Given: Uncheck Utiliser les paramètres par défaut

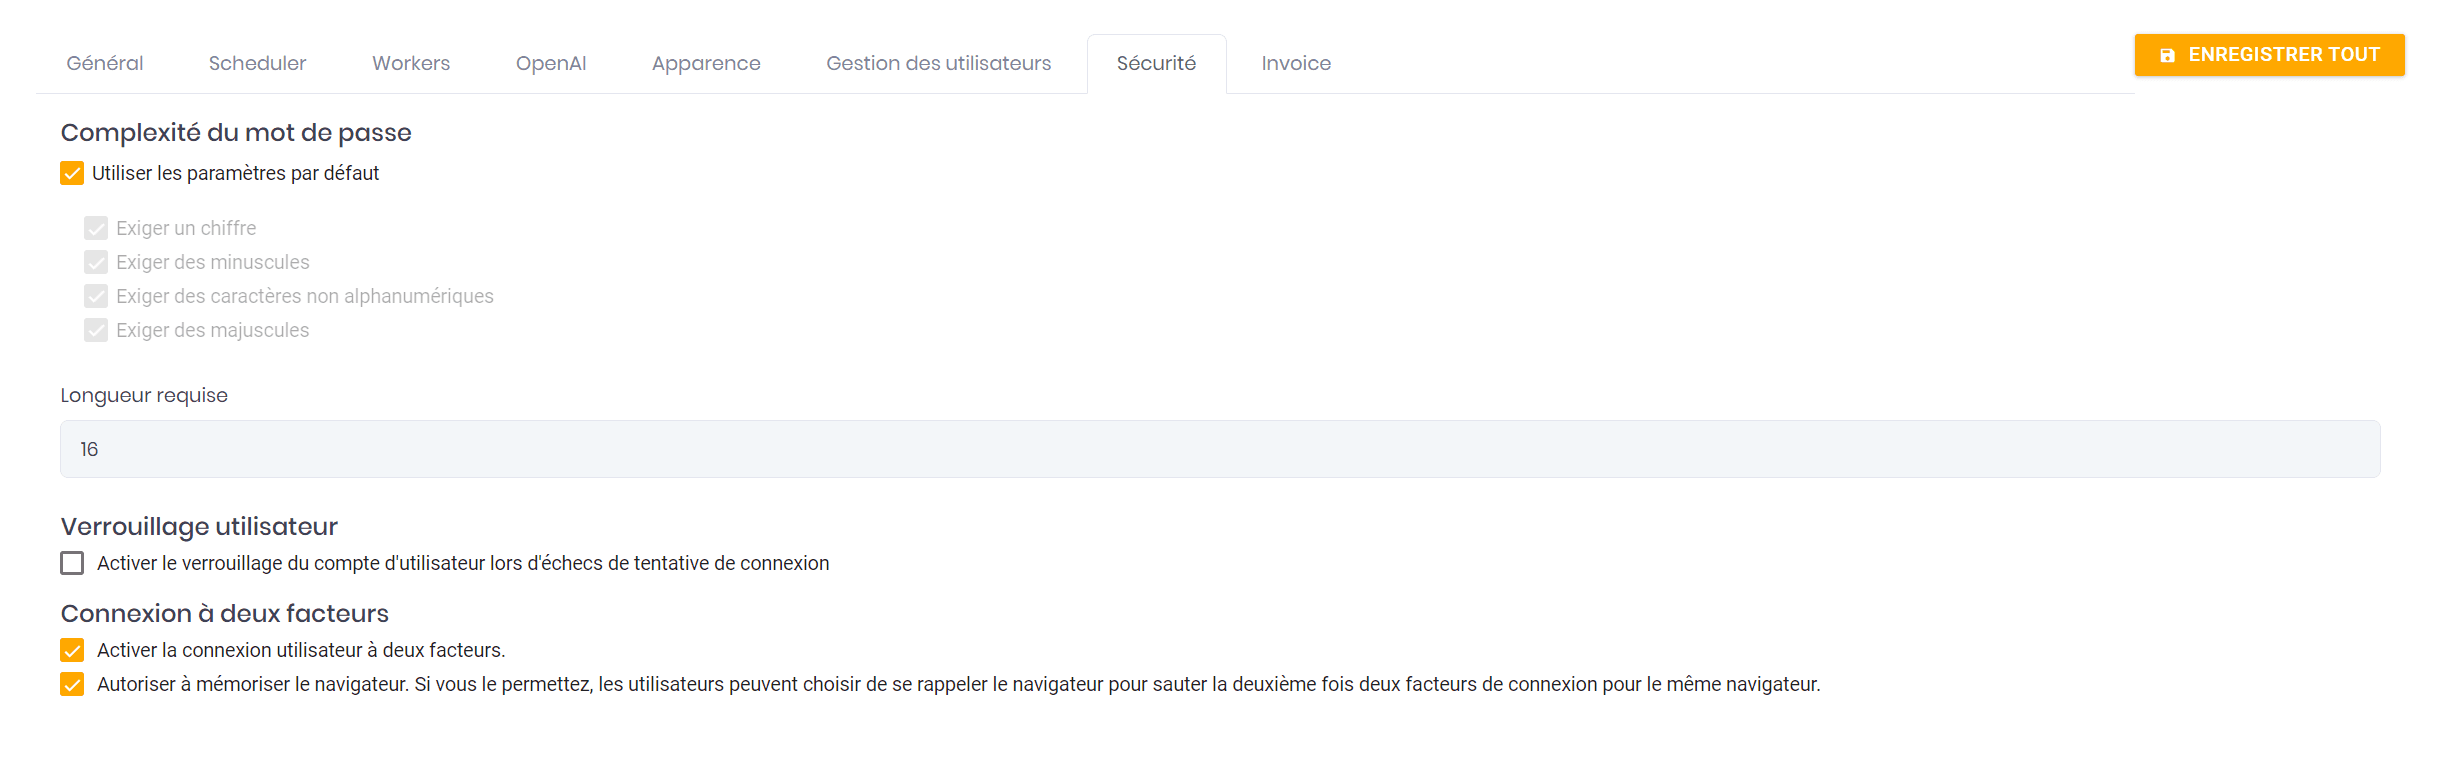Looking at the screenshot, I should coord(72,173).
